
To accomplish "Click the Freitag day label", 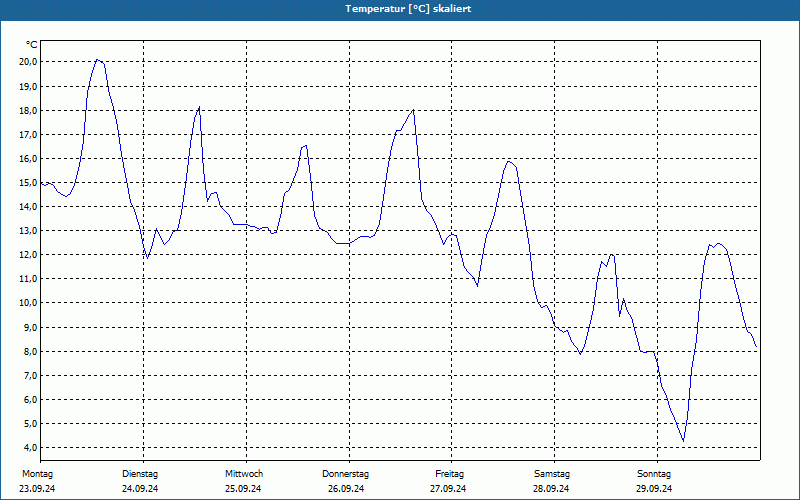I will click(449, 474).
